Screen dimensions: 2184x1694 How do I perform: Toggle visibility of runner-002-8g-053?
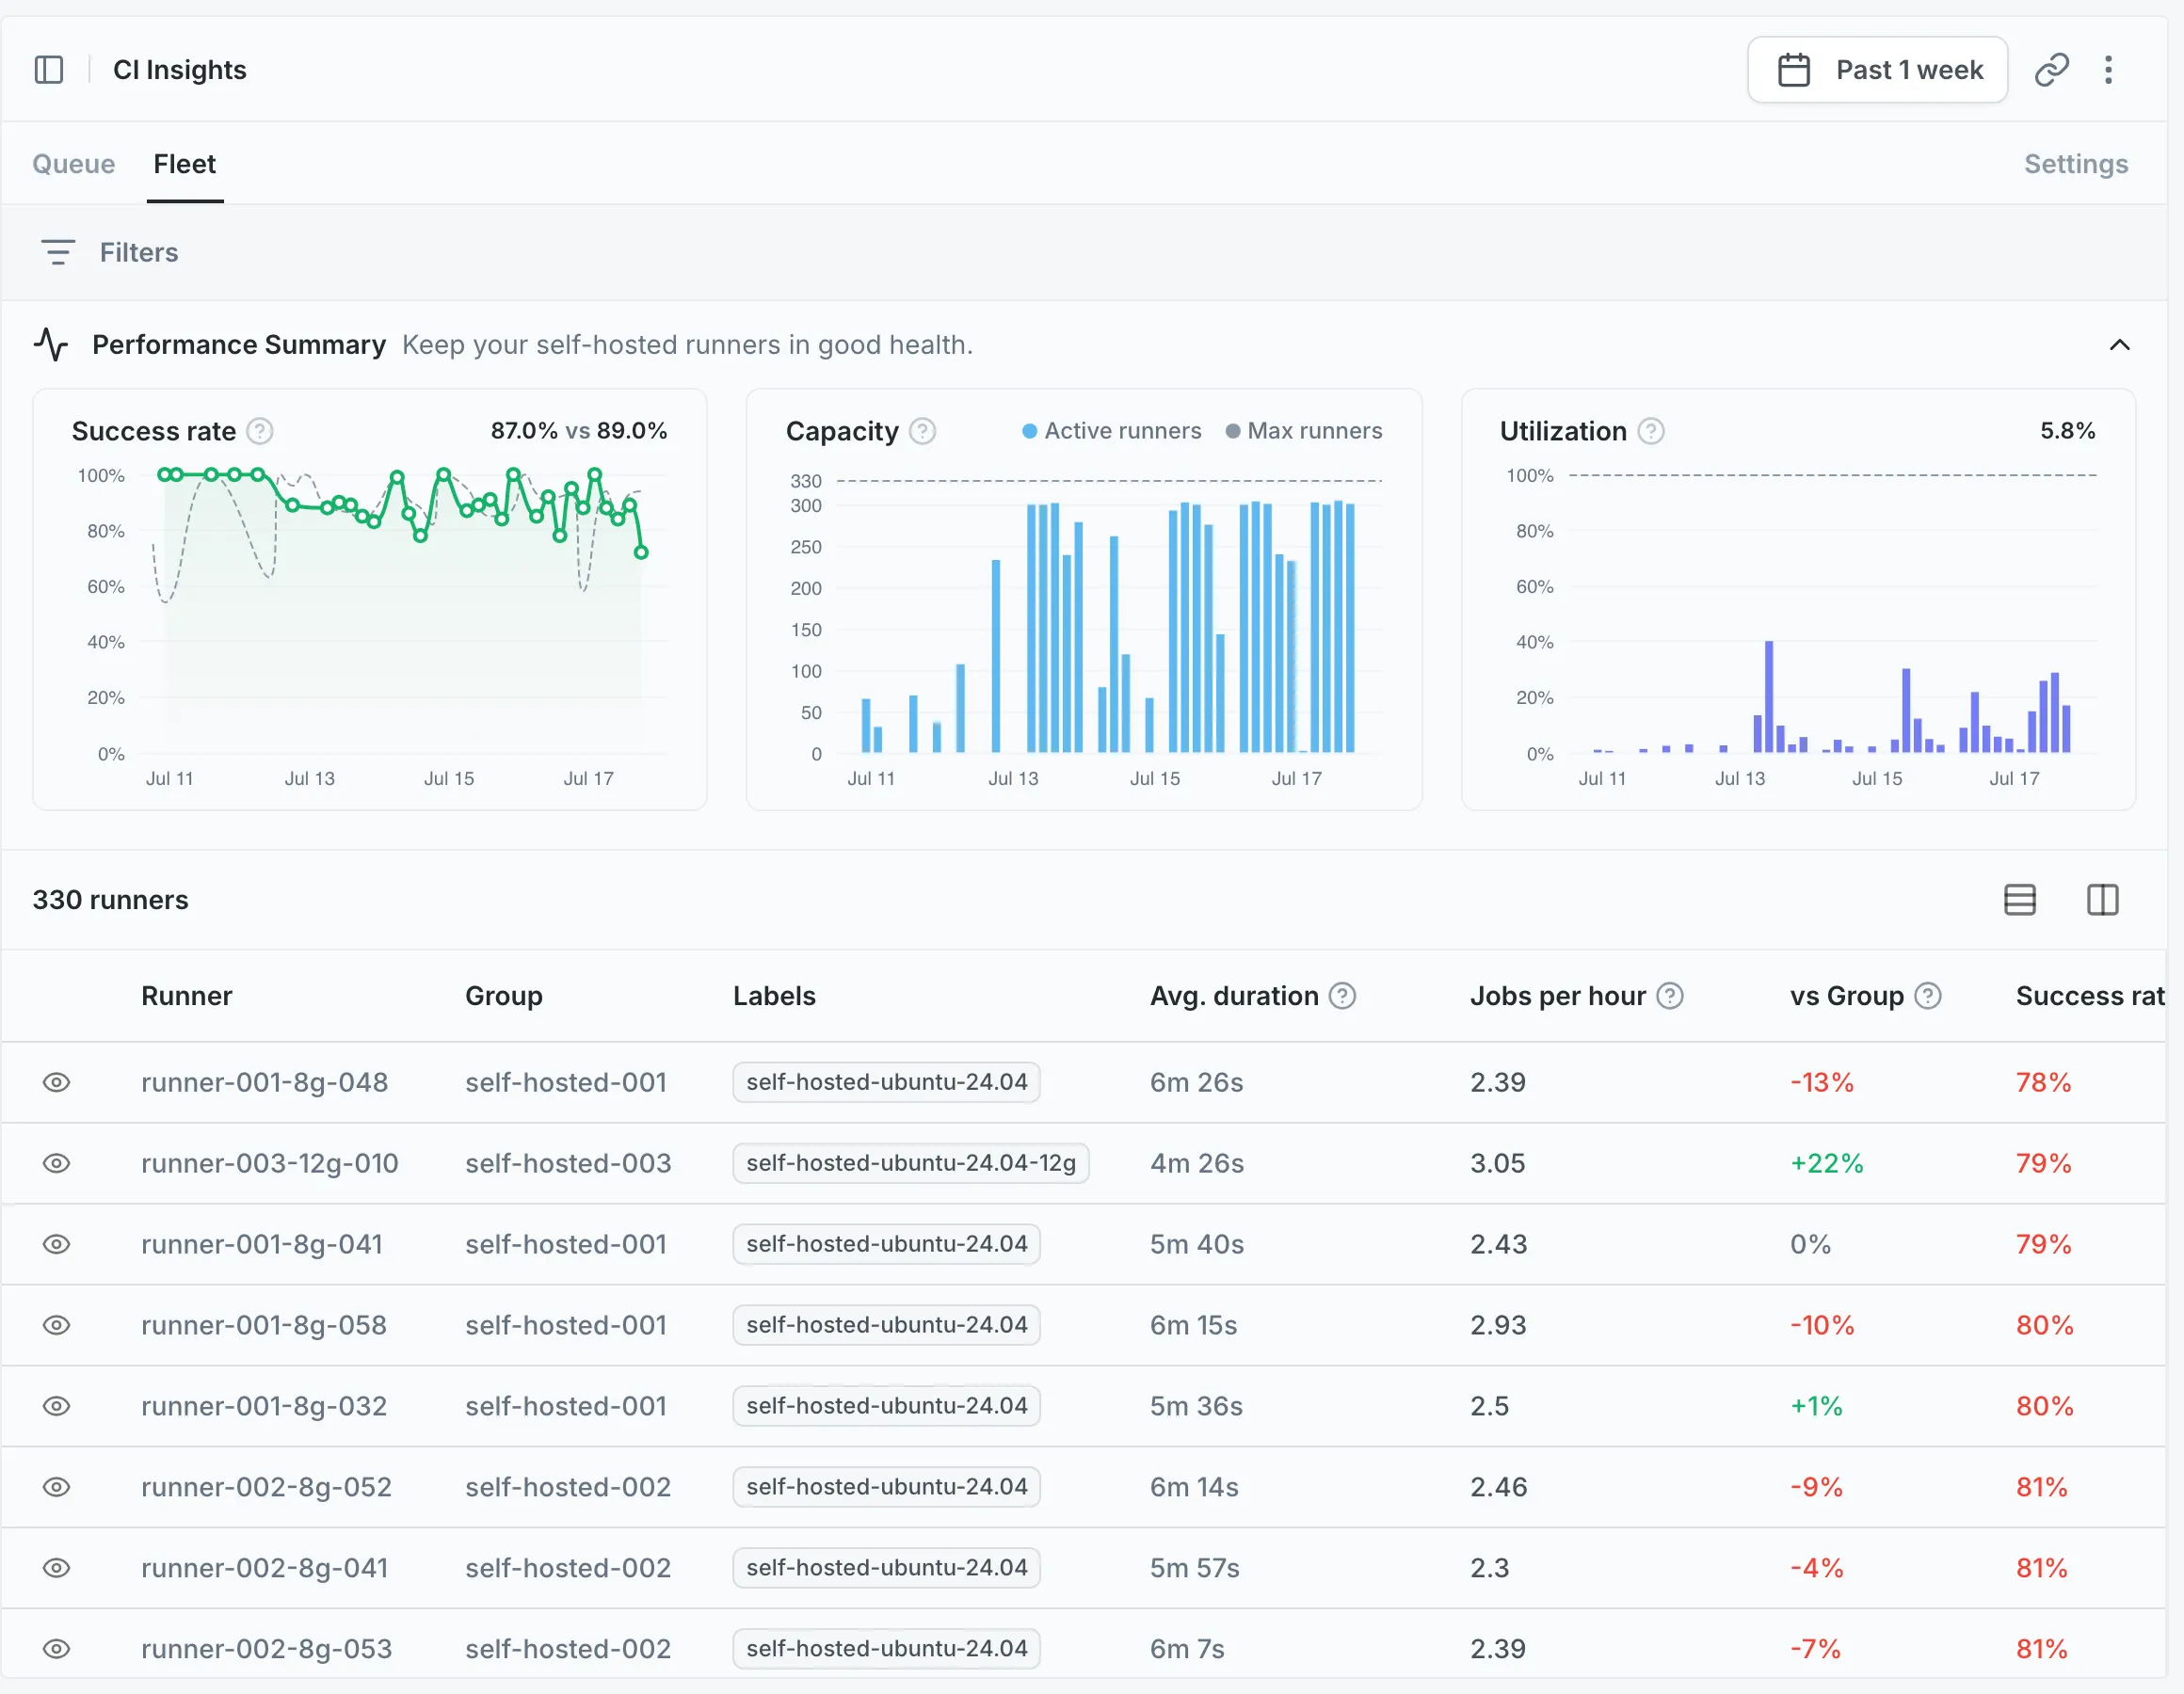pyautogui.click(x=57, y=1649)
